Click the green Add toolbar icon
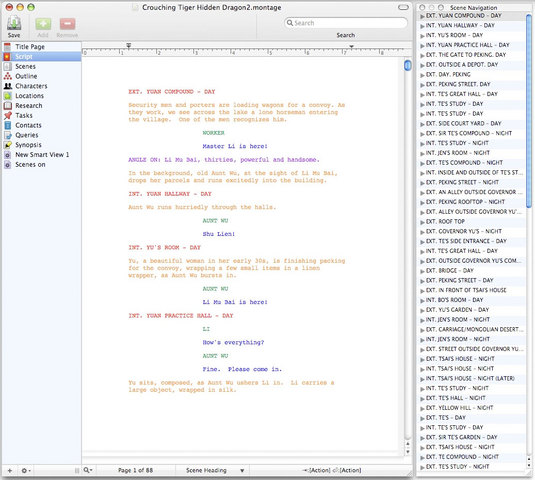 tap(43, 24)
